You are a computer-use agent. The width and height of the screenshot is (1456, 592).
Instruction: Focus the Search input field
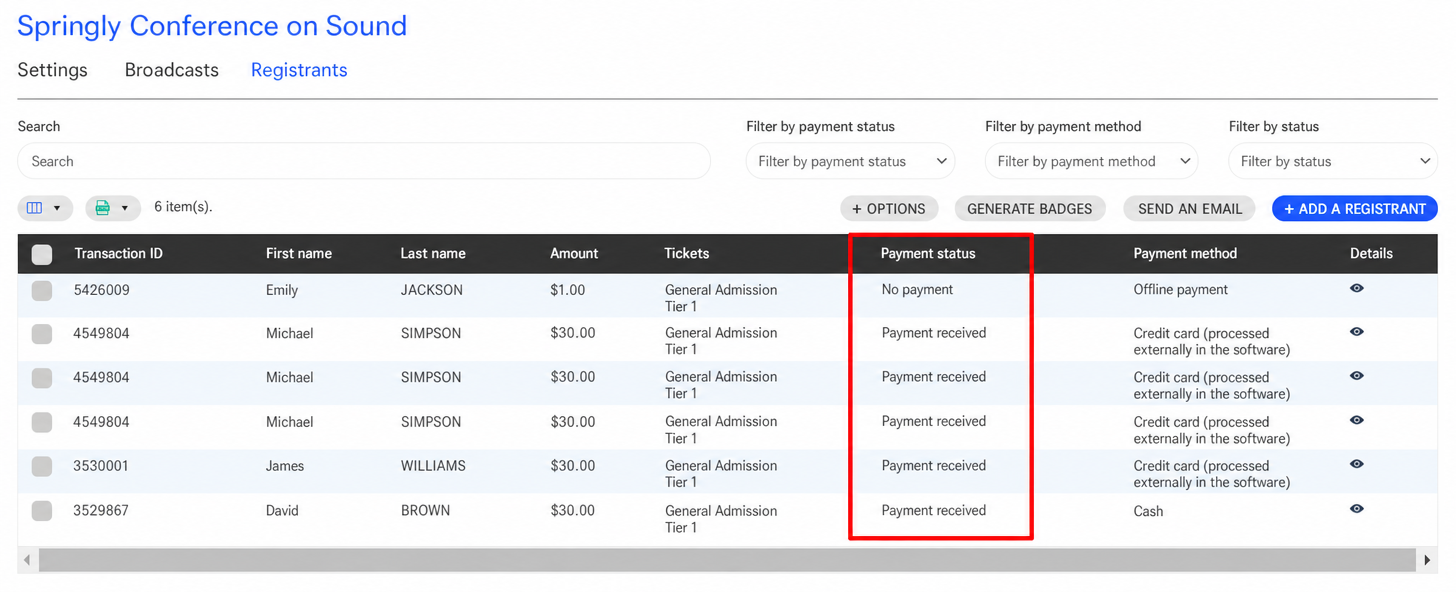pyautogui.click(x=364, y=161)
